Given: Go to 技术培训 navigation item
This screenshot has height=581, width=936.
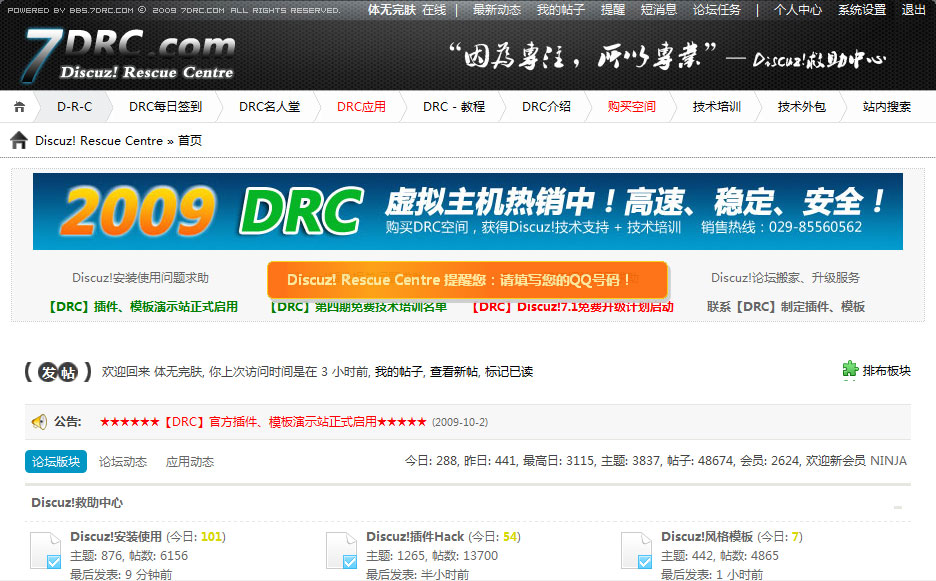Looking at the screenshot, I should [x=716, y=107].
